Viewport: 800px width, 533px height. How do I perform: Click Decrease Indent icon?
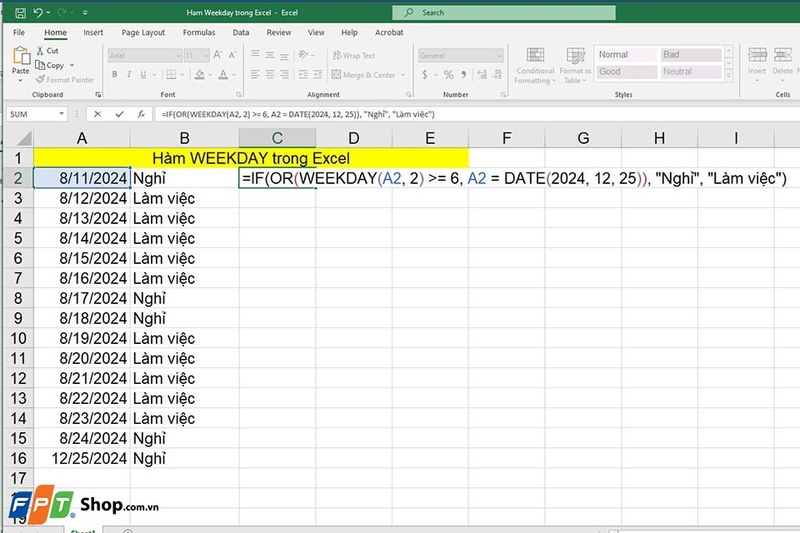pos(303,75)
